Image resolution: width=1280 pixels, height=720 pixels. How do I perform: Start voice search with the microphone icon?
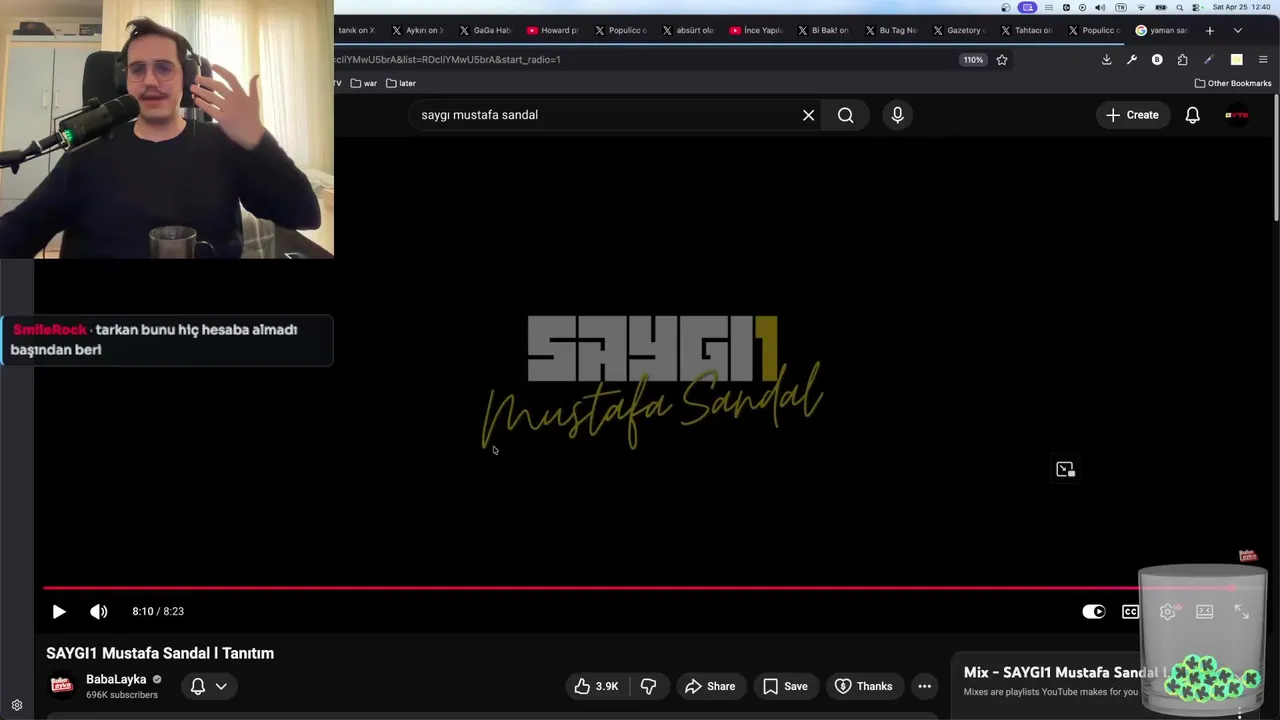click(x=897, y=115)
